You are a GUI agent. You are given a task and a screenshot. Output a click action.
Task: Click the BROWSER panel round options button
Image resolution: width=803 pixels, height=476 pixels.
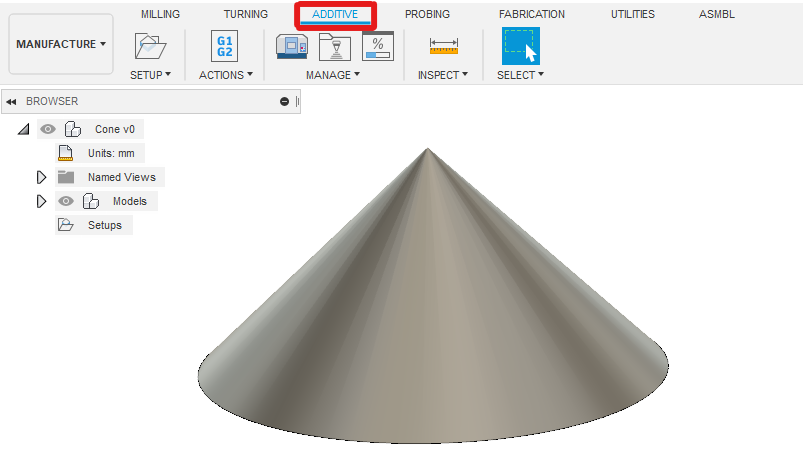click(x=285, y=101)
